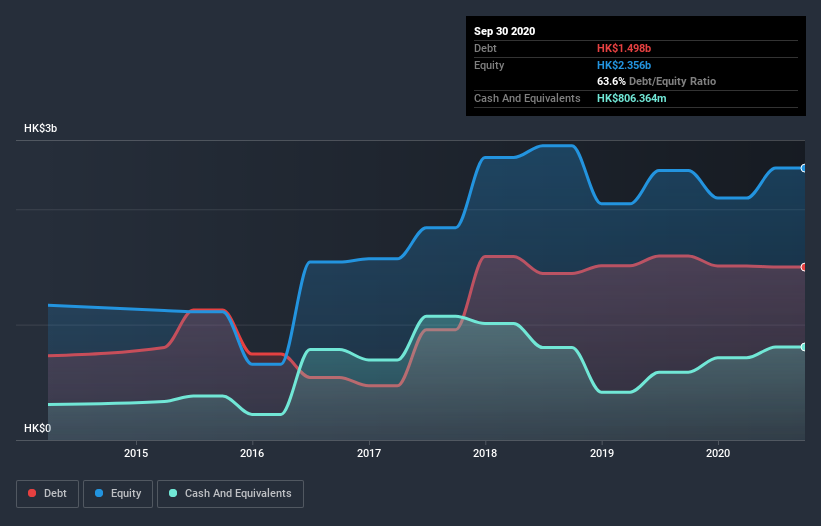
Task: Click the 2015 x-axis label
Action: (x=136, y=453)
